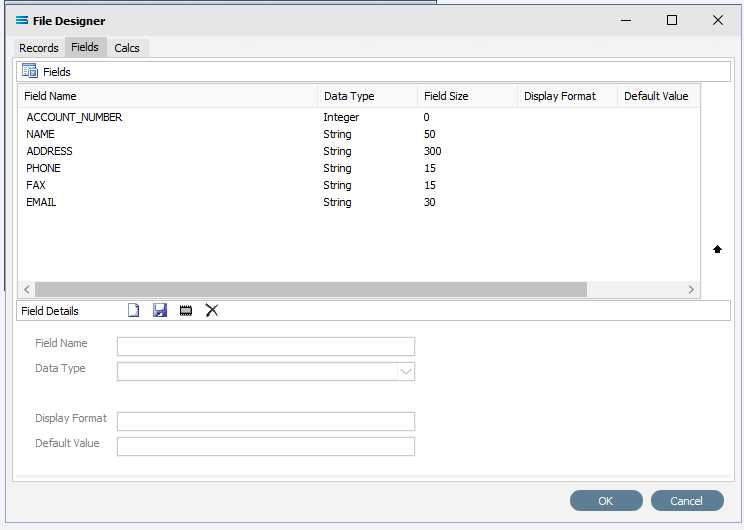This screenshot has height=530, width=744.
Task: Click the Field Name input box
Action: (266, 346)
